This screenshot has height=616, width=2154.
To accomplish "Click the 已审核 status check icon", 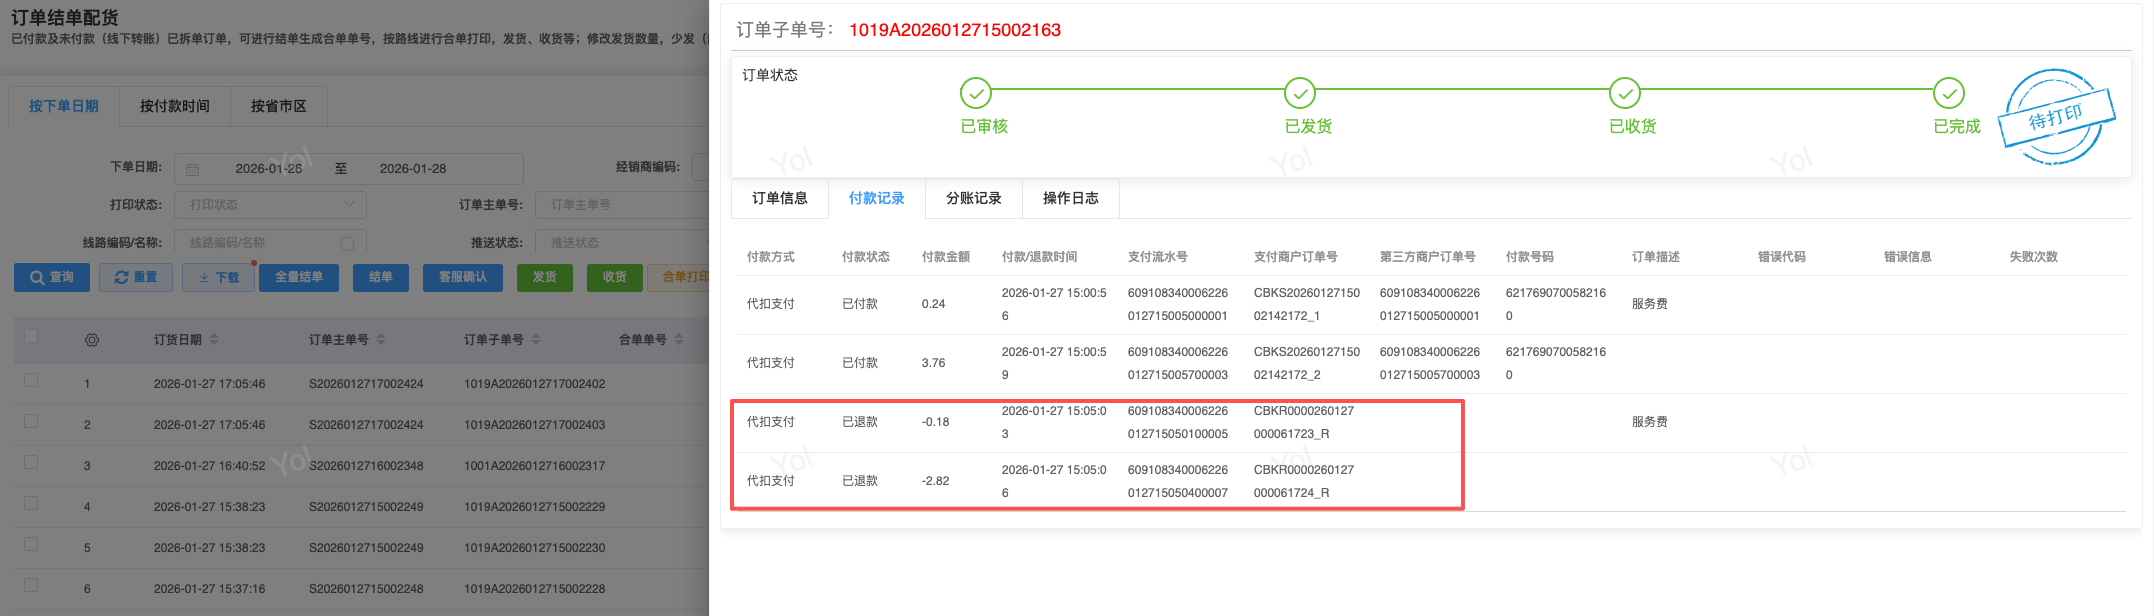I will (975, 93).
